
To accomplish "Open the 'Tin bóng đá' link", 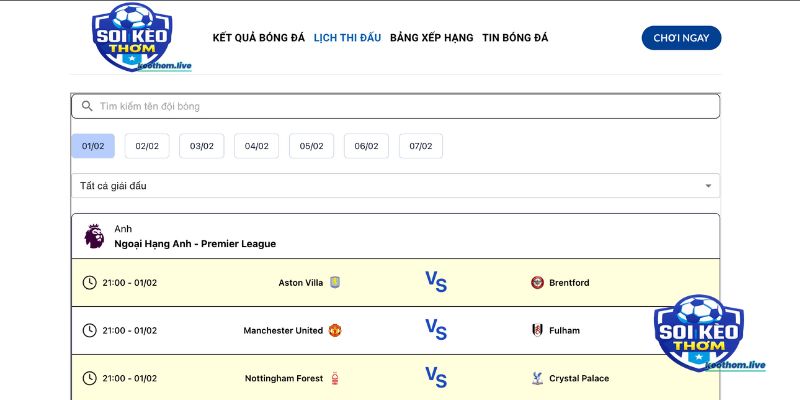I will click(515, 38).
